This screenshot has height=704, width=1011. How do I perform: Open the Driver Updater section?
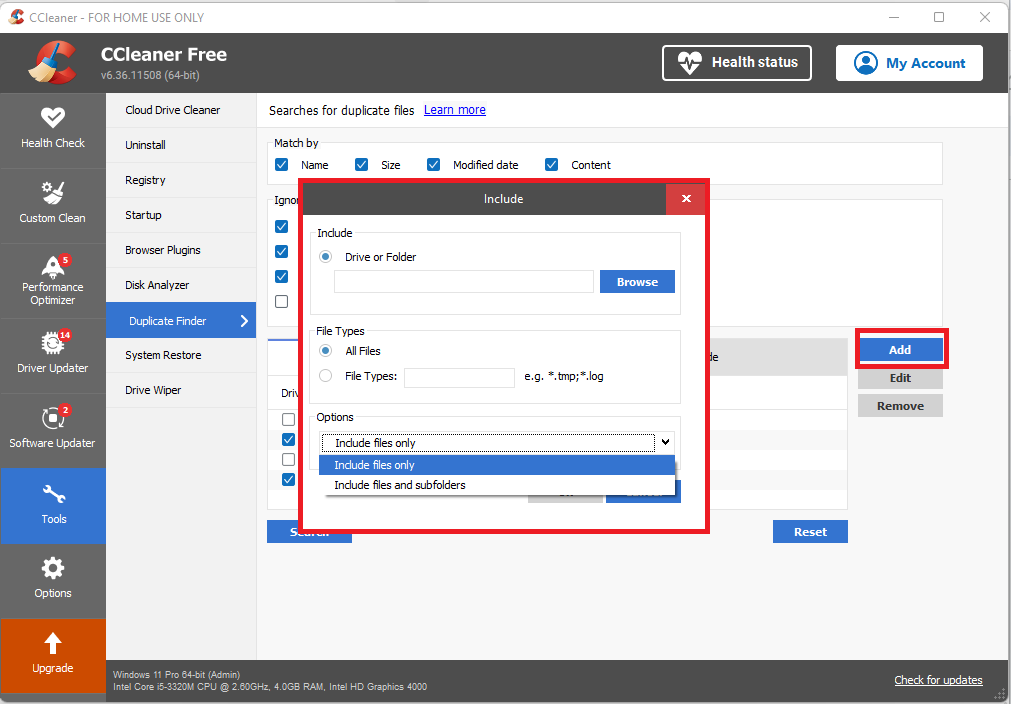coord(53,354)
